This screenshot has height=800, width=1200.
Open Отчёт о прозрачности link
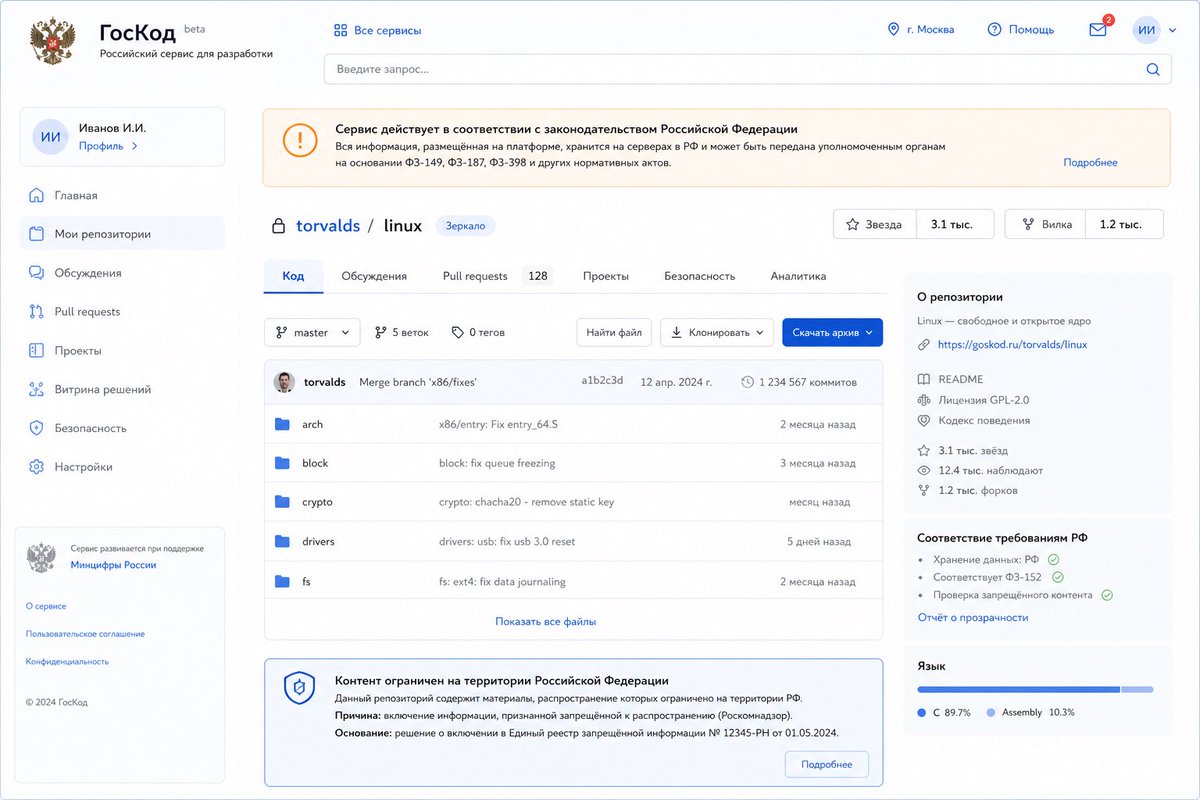(973, 617)
